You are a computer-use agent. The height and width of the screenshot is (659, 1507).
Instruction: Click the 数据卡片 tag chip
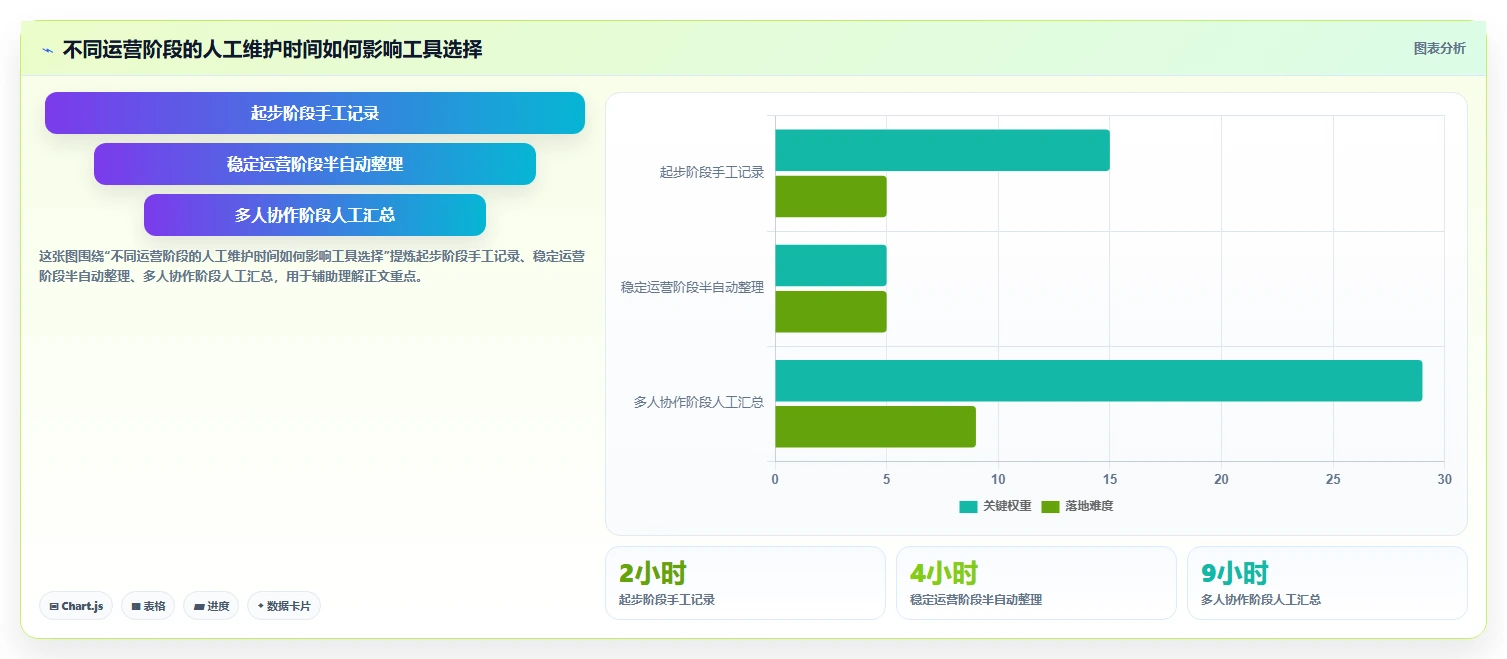pos(284,606)
